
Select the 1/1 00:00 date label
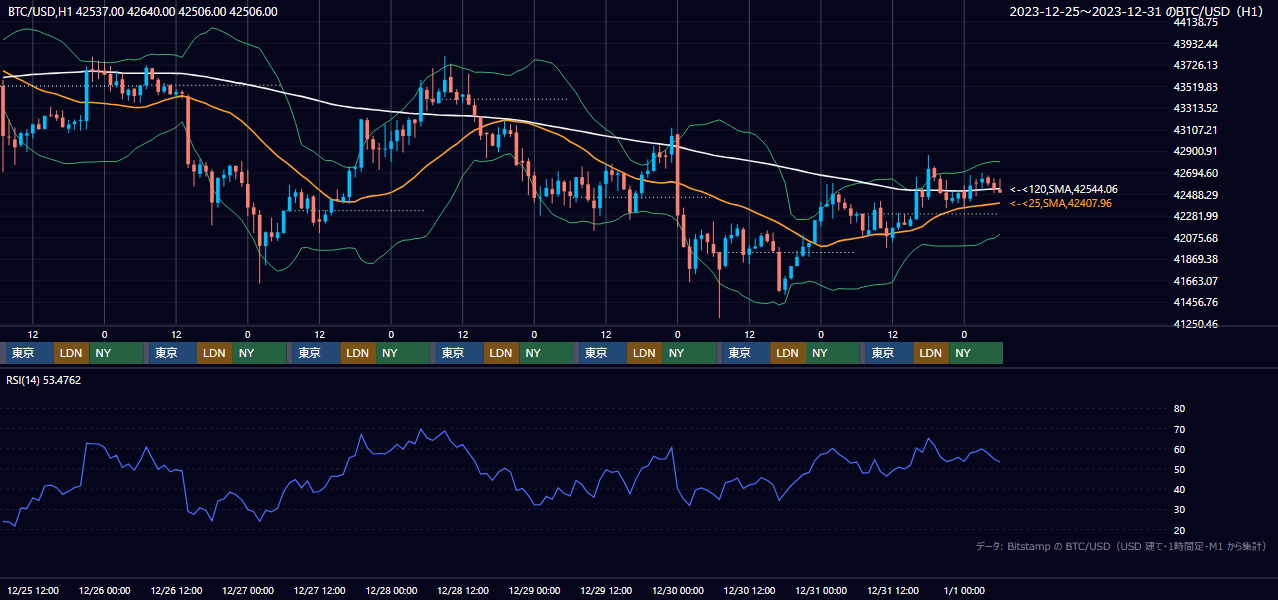(x=964, y=590)
